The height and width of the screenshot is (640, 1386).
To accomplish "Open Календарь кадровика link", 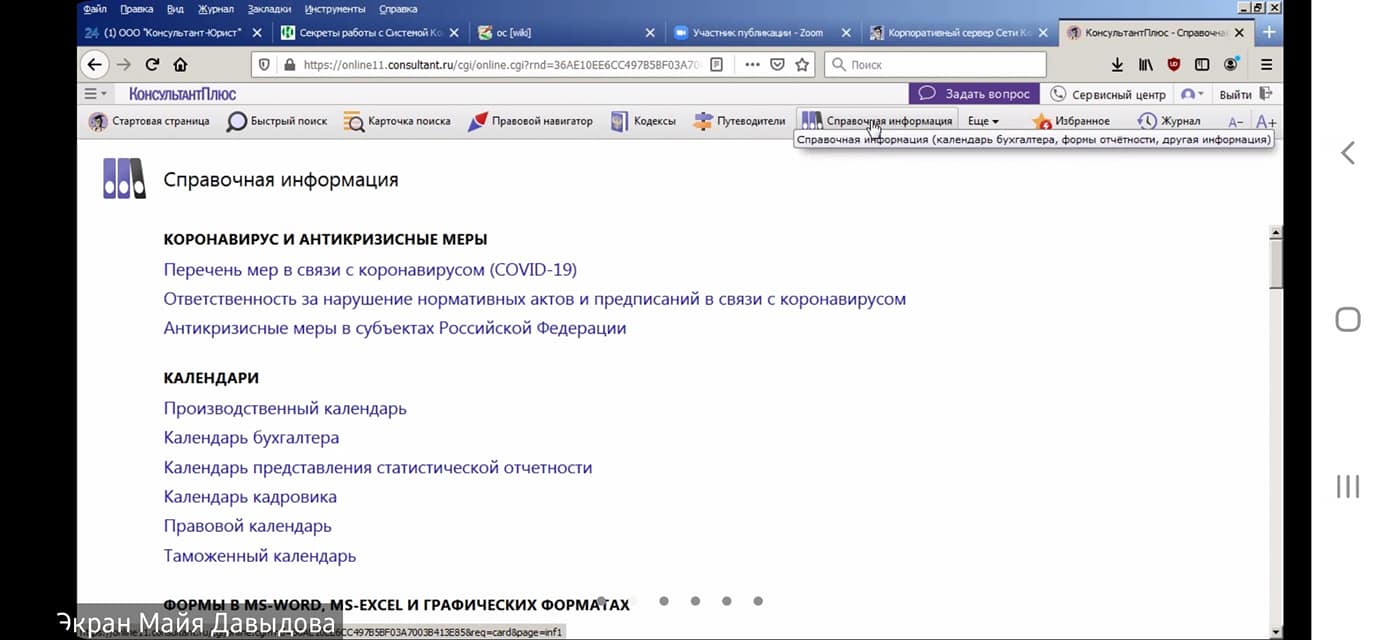I will (250, 497).
